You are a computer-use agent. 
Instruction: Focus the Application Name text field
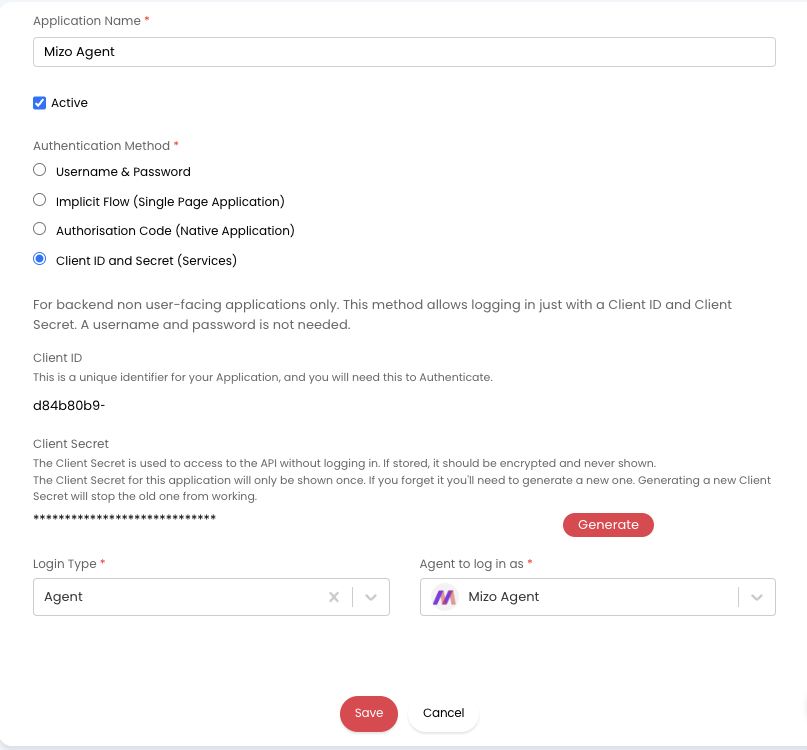point(404,52)
